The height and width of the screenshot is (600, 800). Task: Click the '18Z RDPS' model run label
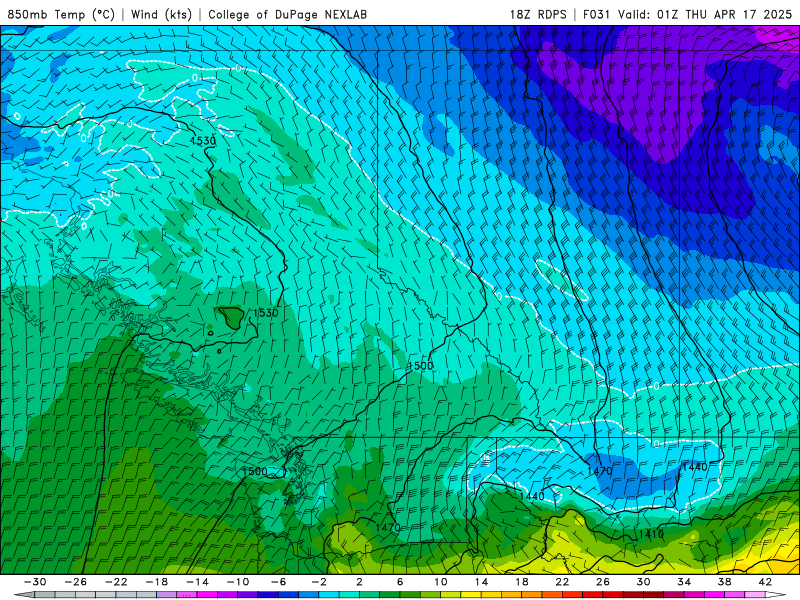pos(538,14)
